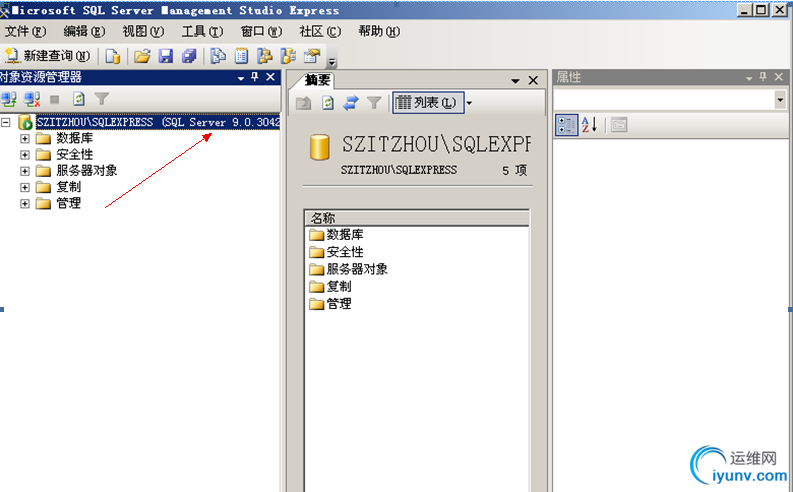The image size is (793, 492).
Task: Select the 摘要 tab
Action: [x=317, y=80]
